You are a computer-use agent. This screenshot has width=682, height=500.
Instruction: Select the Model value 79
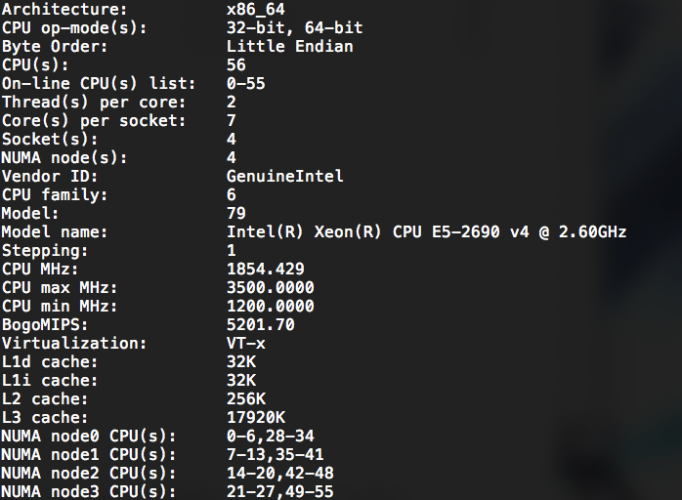click(x=236, y=213)
